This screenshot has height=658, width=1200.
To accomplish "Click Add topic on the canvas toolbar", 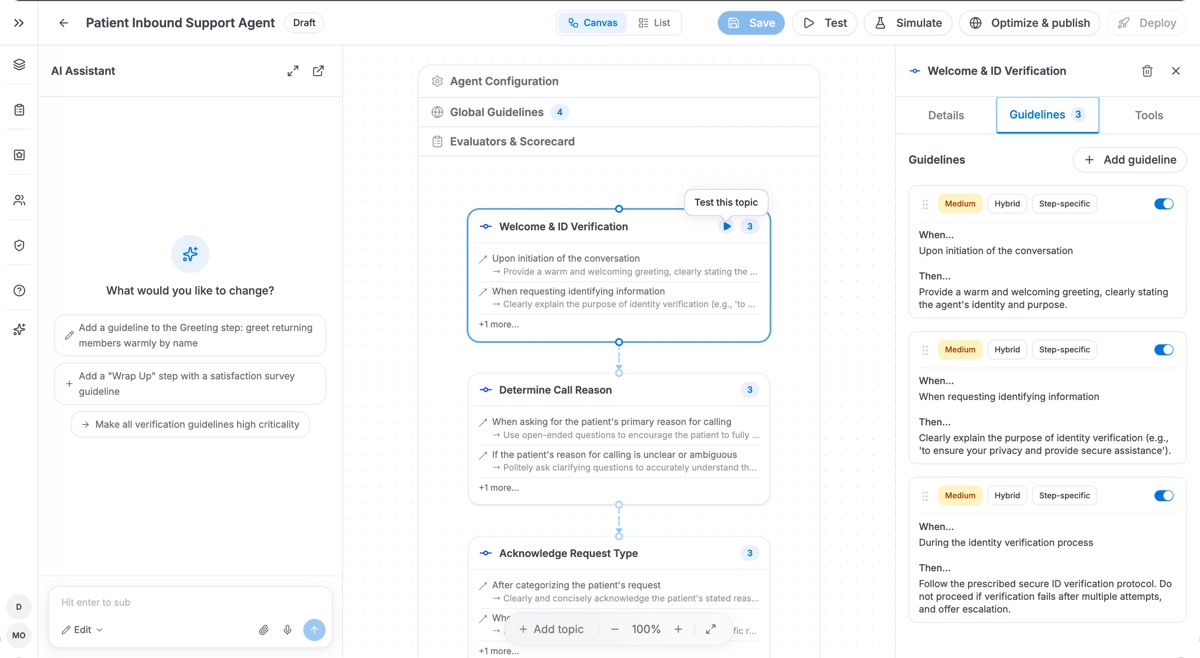I will pyautogui.click(x=551, y=629).
